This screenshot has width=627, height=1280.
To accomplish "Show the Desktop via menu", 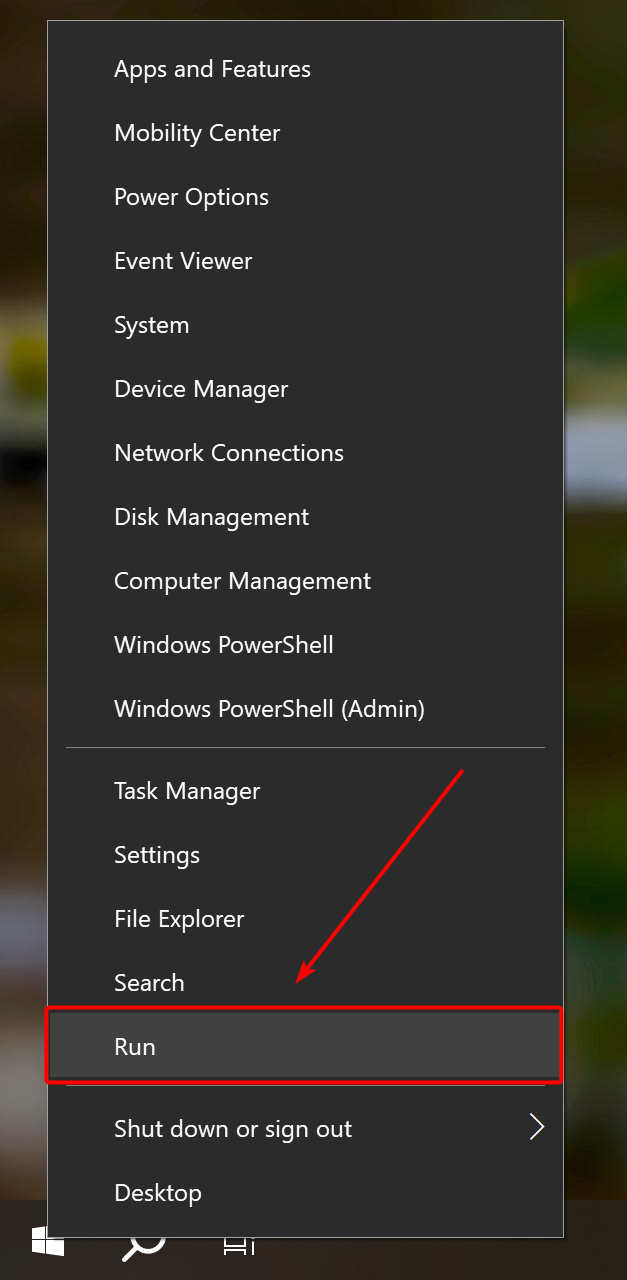I will click(x=158, y=1194).
